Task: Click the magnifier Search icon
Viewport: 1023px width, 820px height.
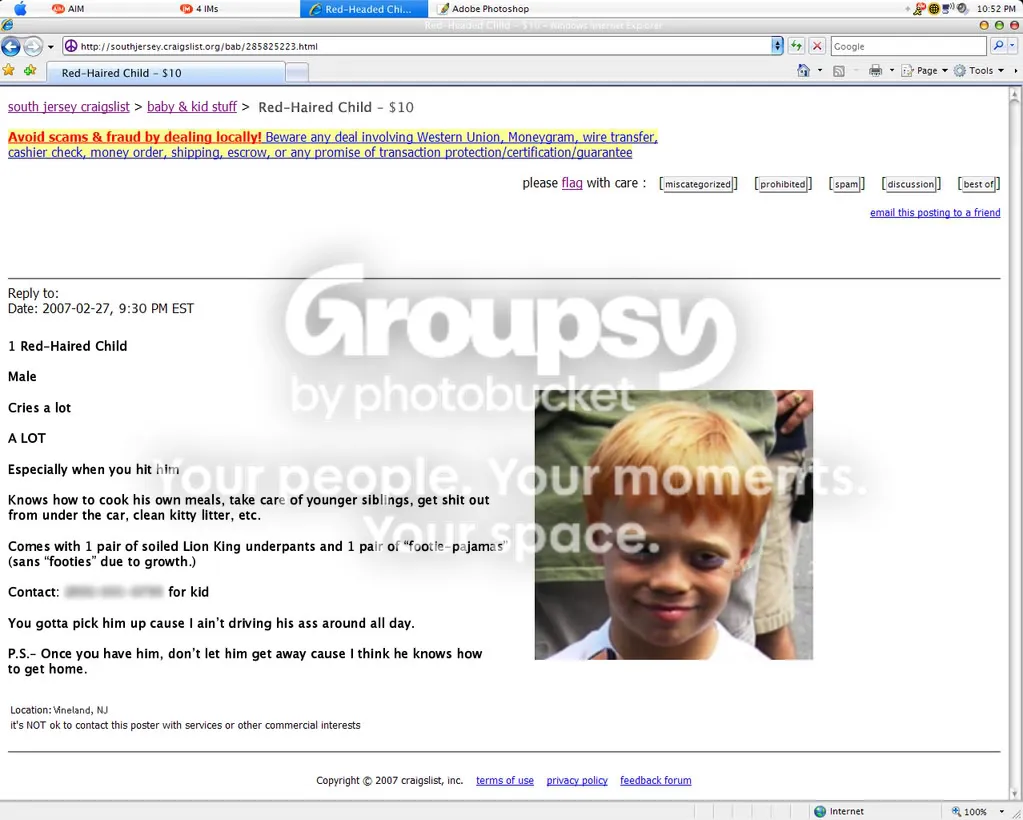Action: pos(998,46)
